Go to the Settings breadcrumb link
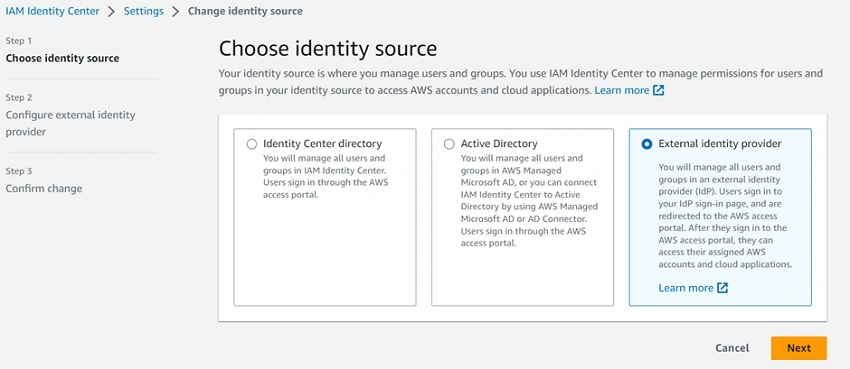The height and width of the screenshot is (369, 850). (144, 11)
